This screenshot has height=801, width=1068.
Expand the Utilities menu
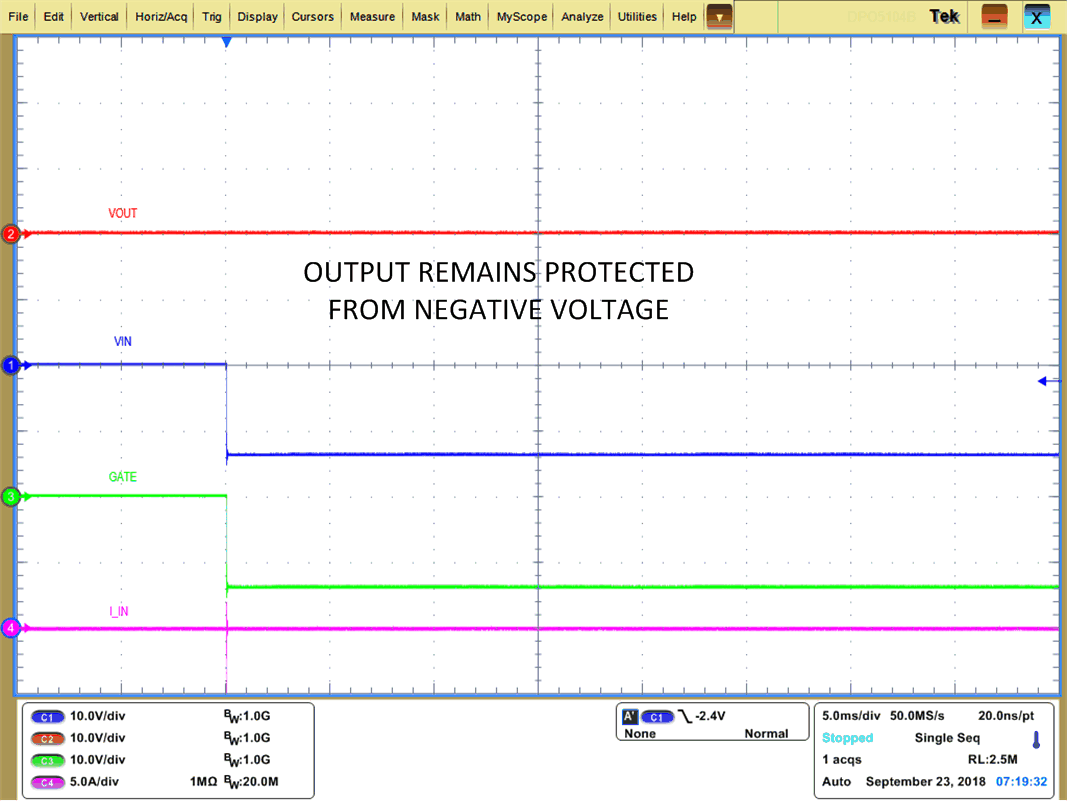(637, 17)
